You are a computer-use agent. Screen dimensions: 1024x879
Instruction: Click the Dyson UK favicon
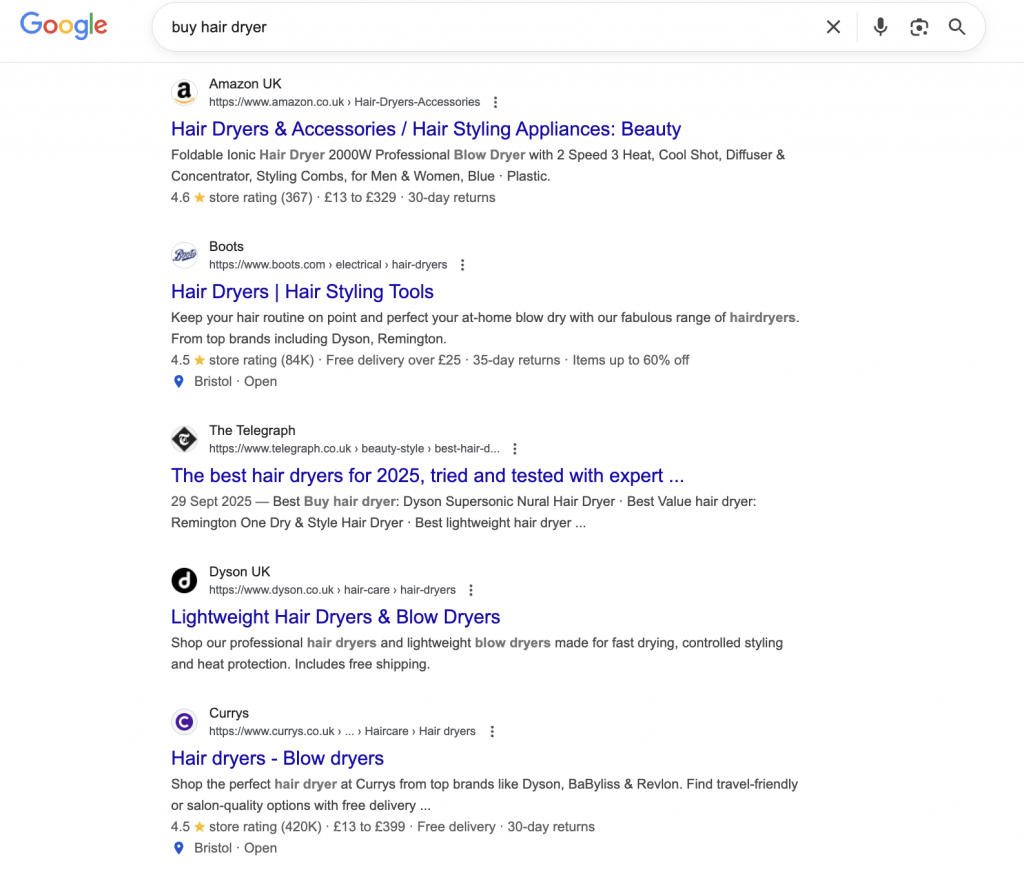click(184, 581)
